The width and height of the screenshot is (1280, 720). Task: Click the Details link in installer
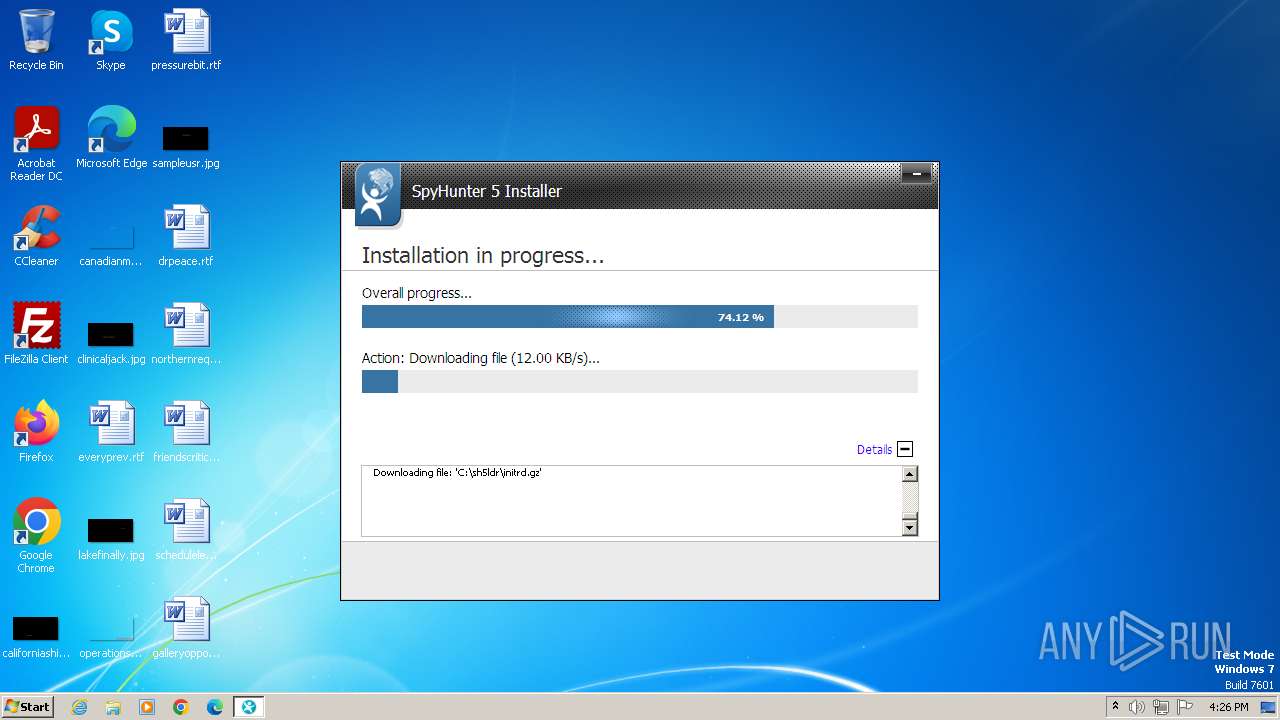(x=874, y=450)
